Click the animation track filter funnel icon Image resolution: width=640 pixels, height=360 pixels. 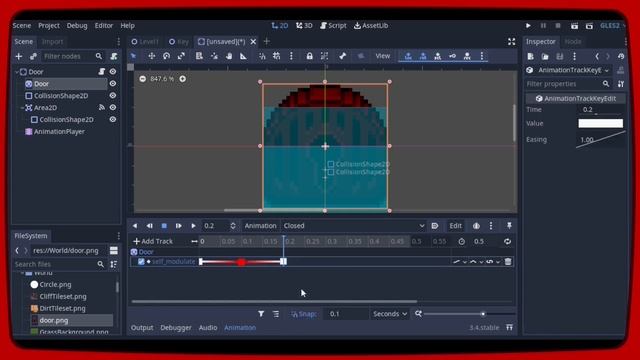coord(261,314)
